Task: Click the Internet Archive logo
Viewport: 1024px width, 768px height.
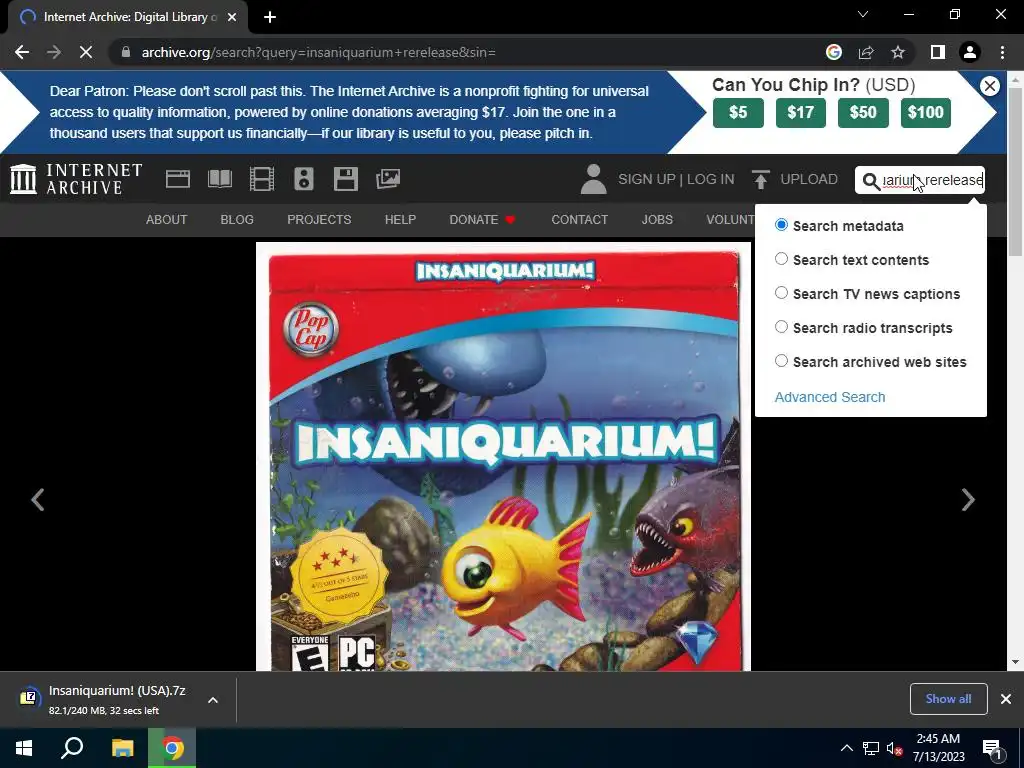Action: pos(76,179)
